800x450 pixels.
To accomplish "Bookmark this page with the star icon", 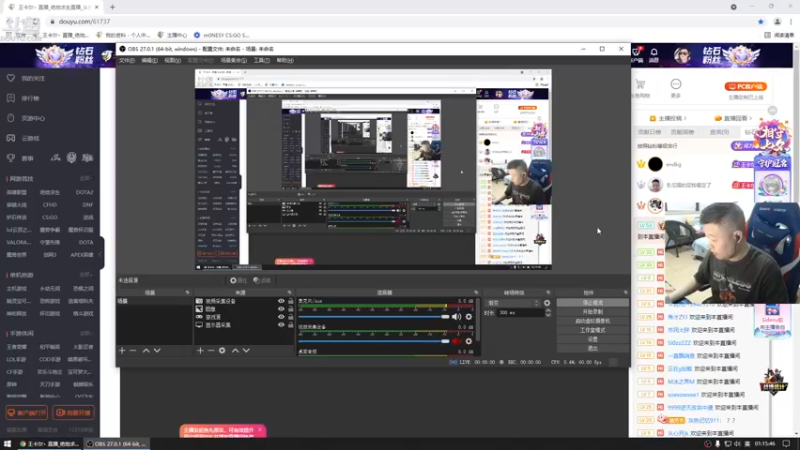I will click(761, 21).
